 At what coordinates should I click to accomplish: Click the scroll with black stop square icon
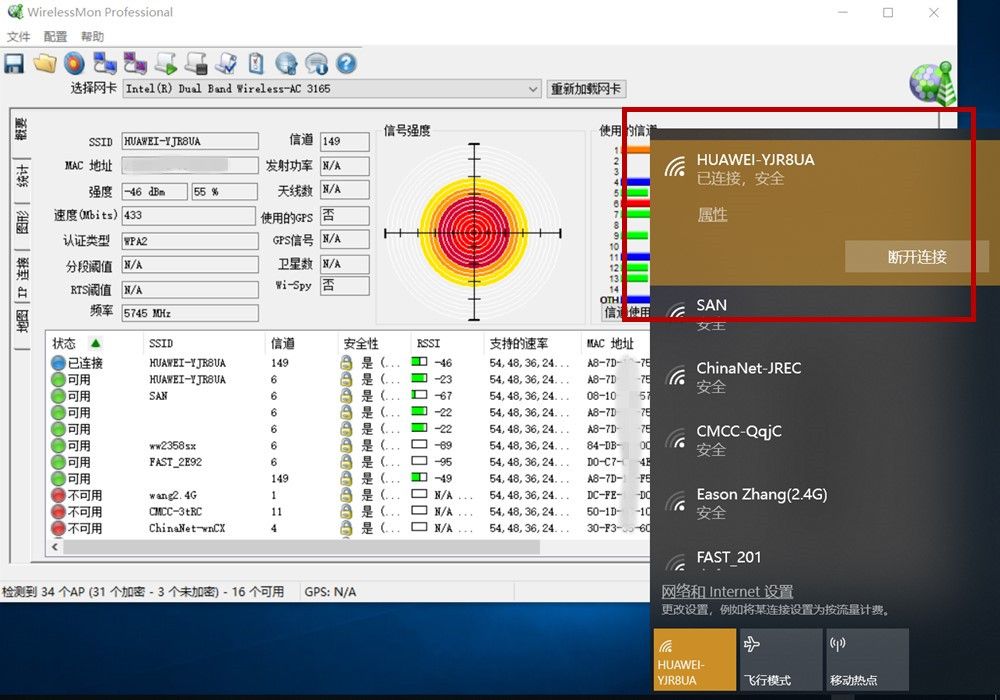(x=196, y=64)
